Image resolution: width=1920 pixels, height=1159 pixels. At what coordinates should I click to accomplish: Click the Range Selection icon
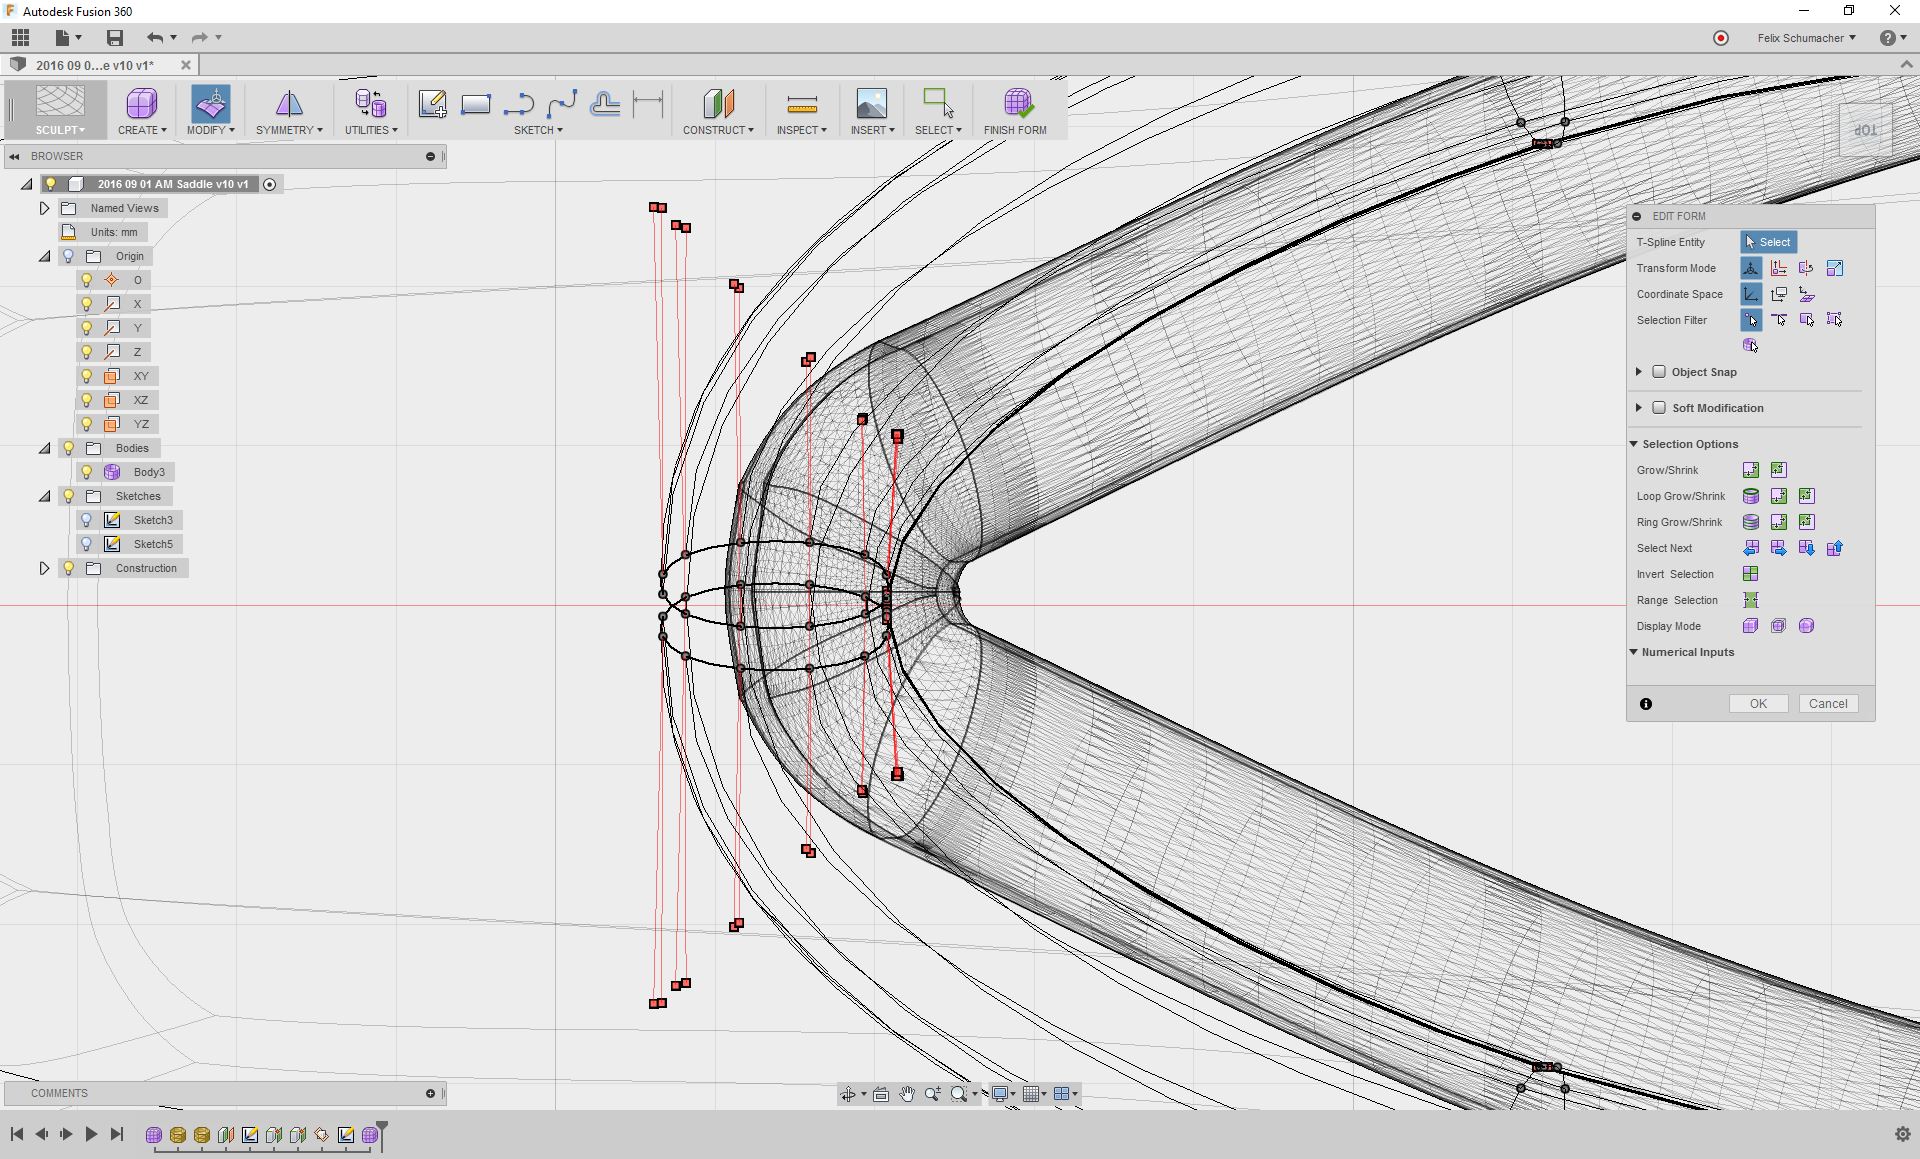point(1751,600)
